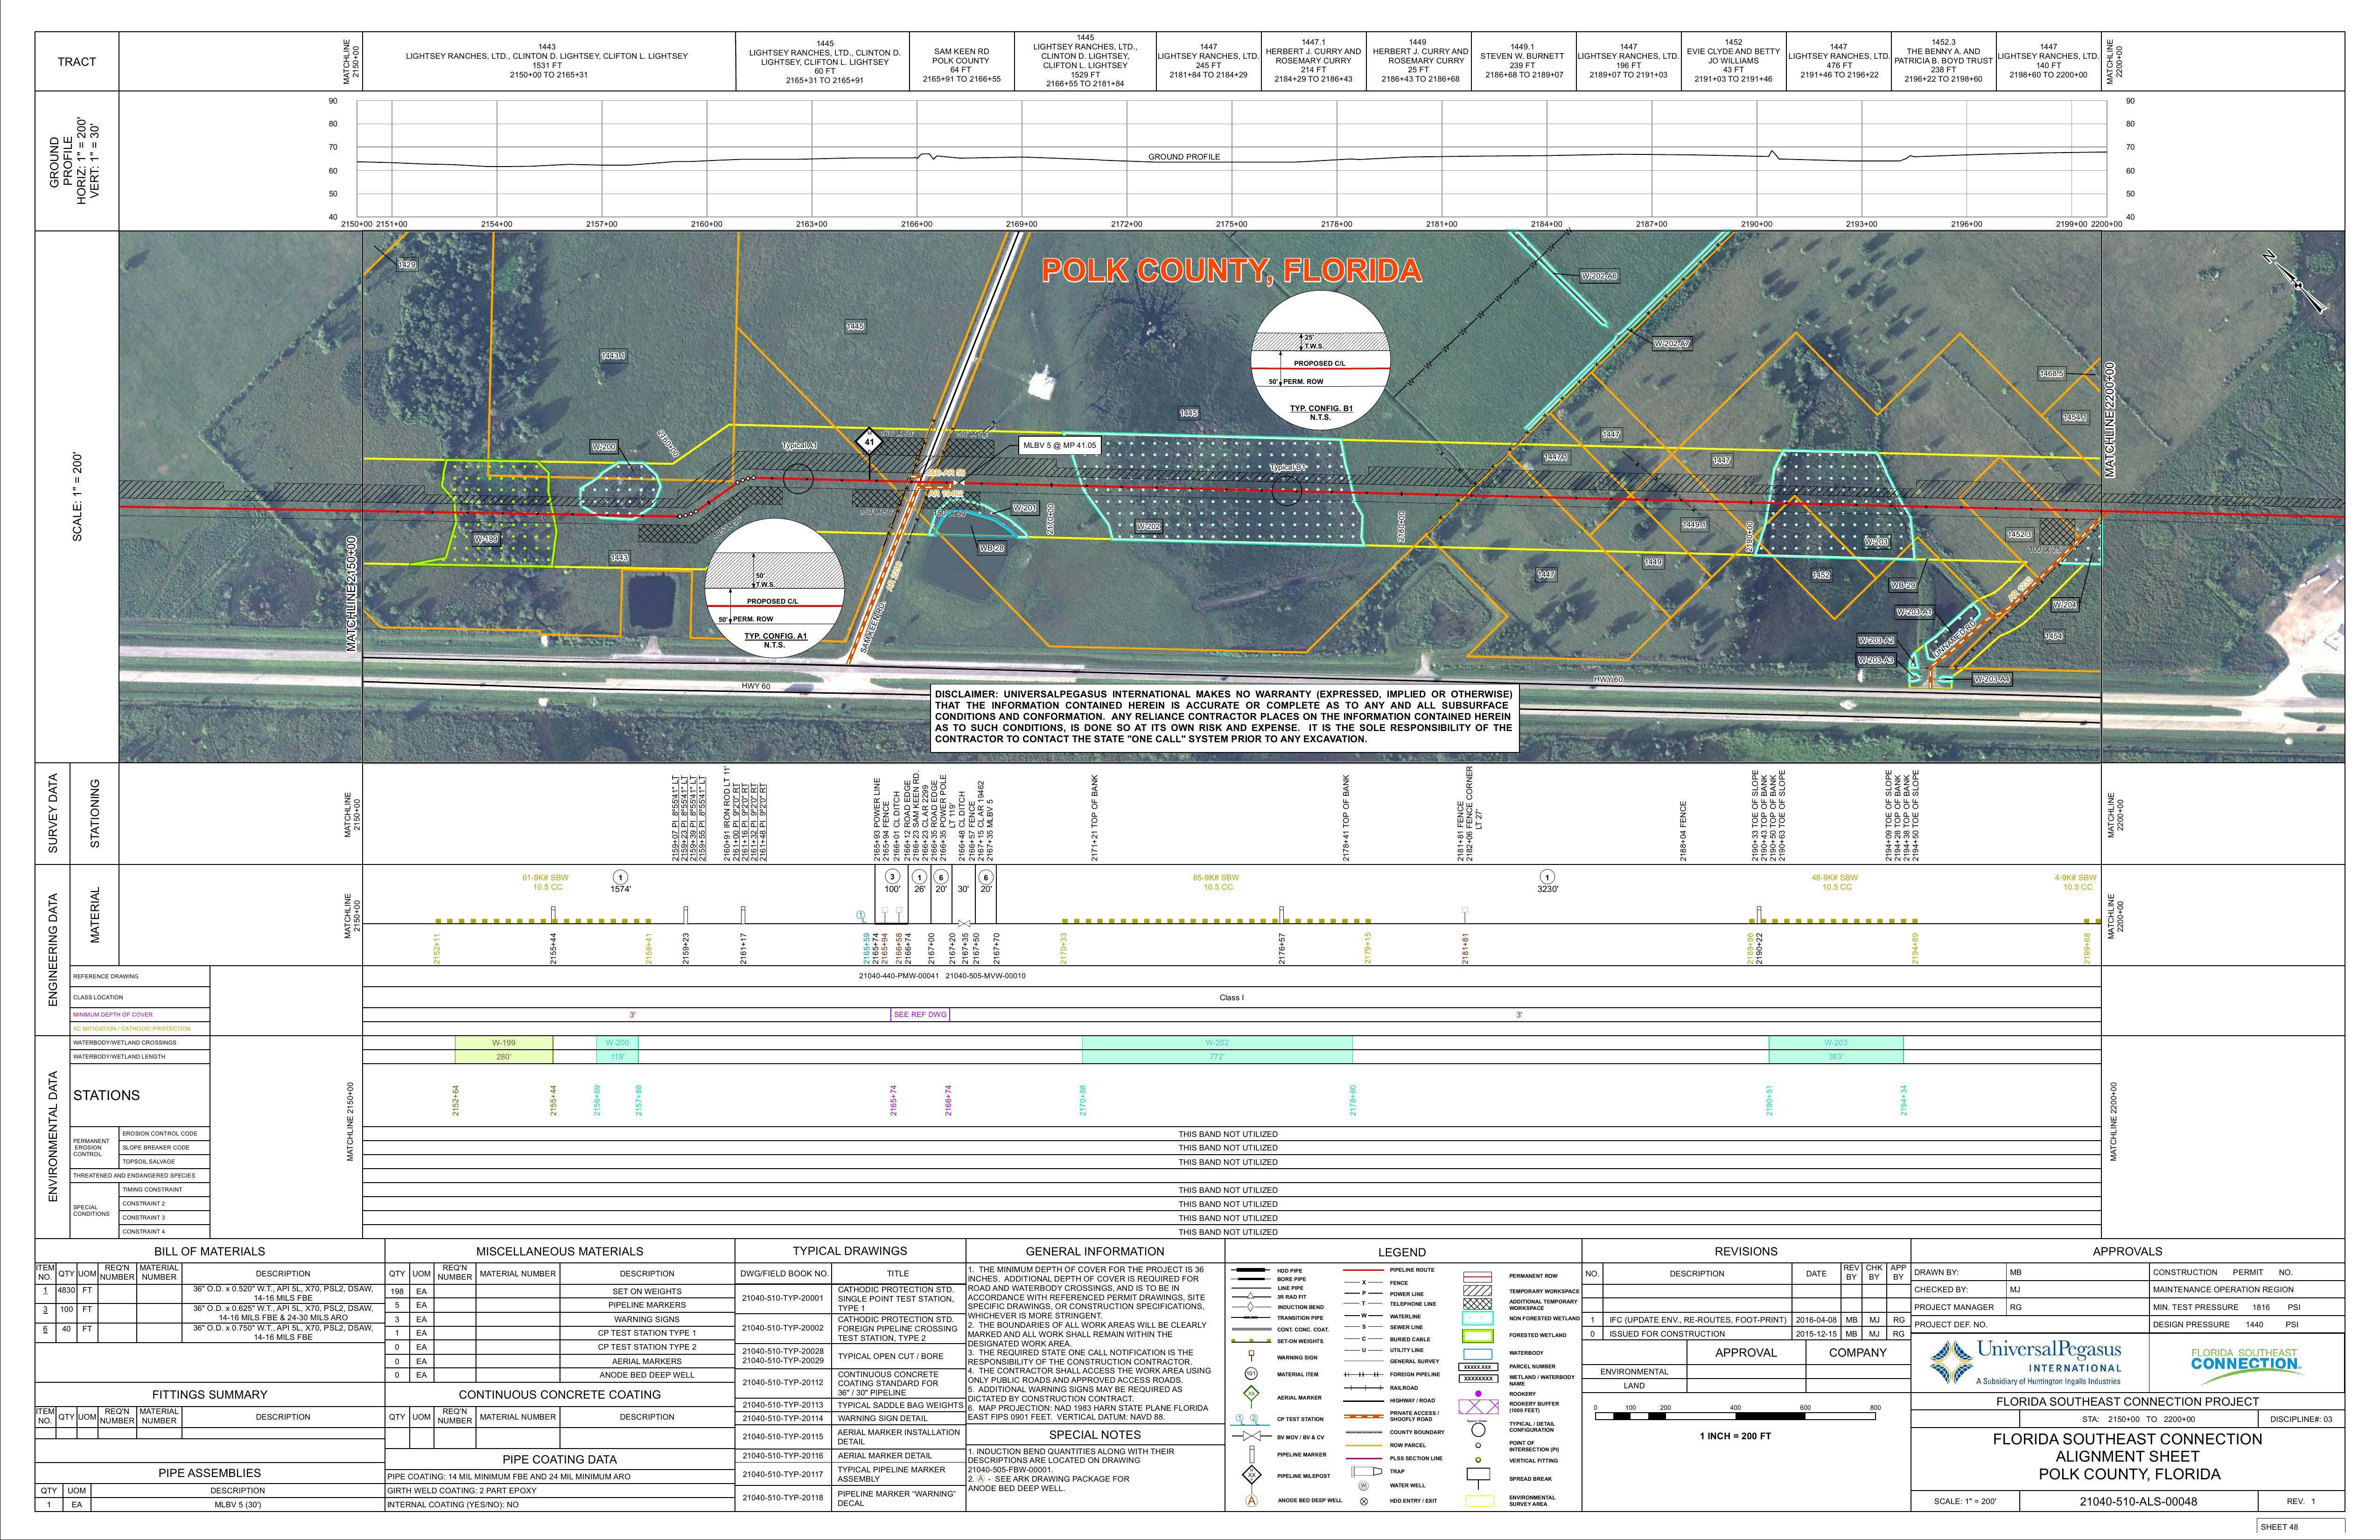The image size is (2380, 1540).
Task: Click the TYP. CONFIG. A1 detail circle
Action: coord(774,588)
